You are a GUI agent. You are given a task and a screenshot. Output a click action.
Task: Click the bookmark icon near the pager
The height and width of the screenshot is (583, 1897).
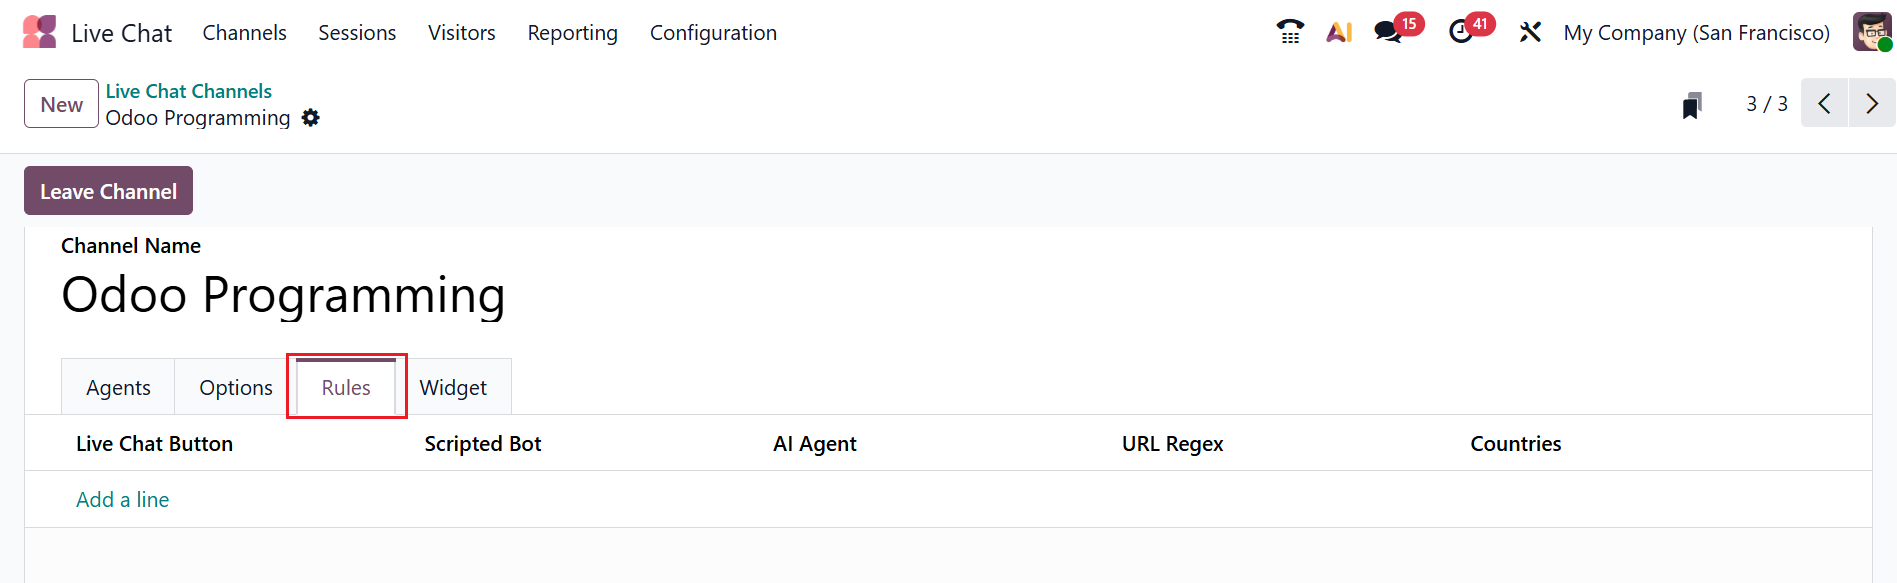(1691, 105)
